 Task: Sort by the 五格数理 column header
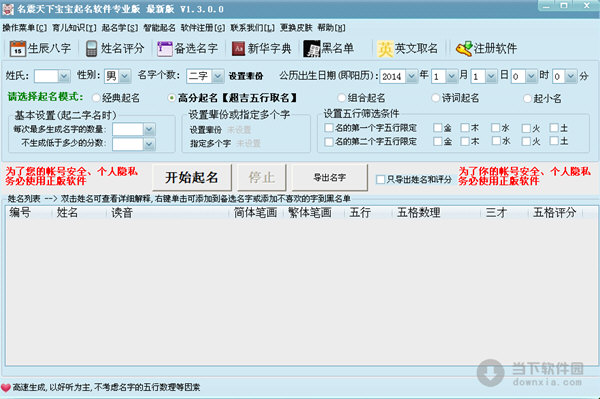[x=436, y=213]
